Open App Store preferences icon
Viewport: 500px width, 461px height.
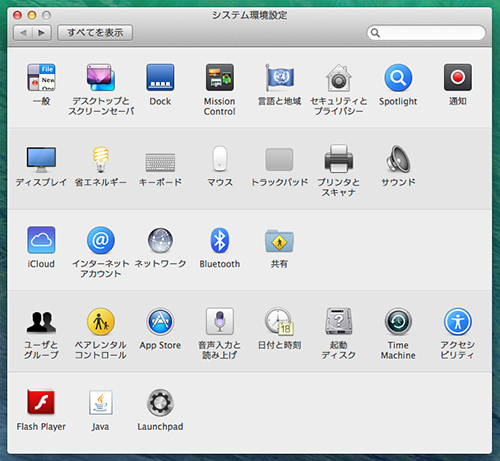(160, 322)
